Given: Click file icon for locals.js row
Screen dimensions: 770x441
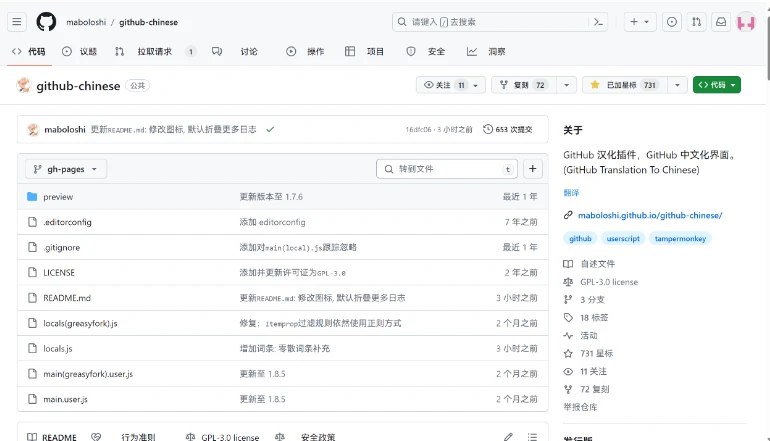Looking at the screenshot, I should click(32, 348).
